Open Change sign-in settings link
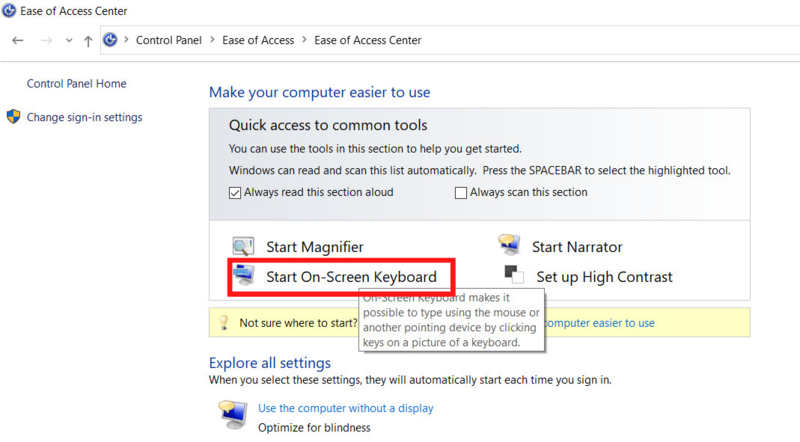The width and height of the screenshot is (800, 442). pyautogui.click(x=85, y=117)
